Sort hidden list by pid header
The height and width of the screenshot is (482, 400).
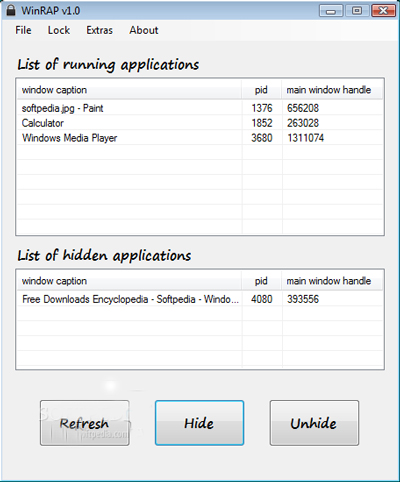(262, 281)
